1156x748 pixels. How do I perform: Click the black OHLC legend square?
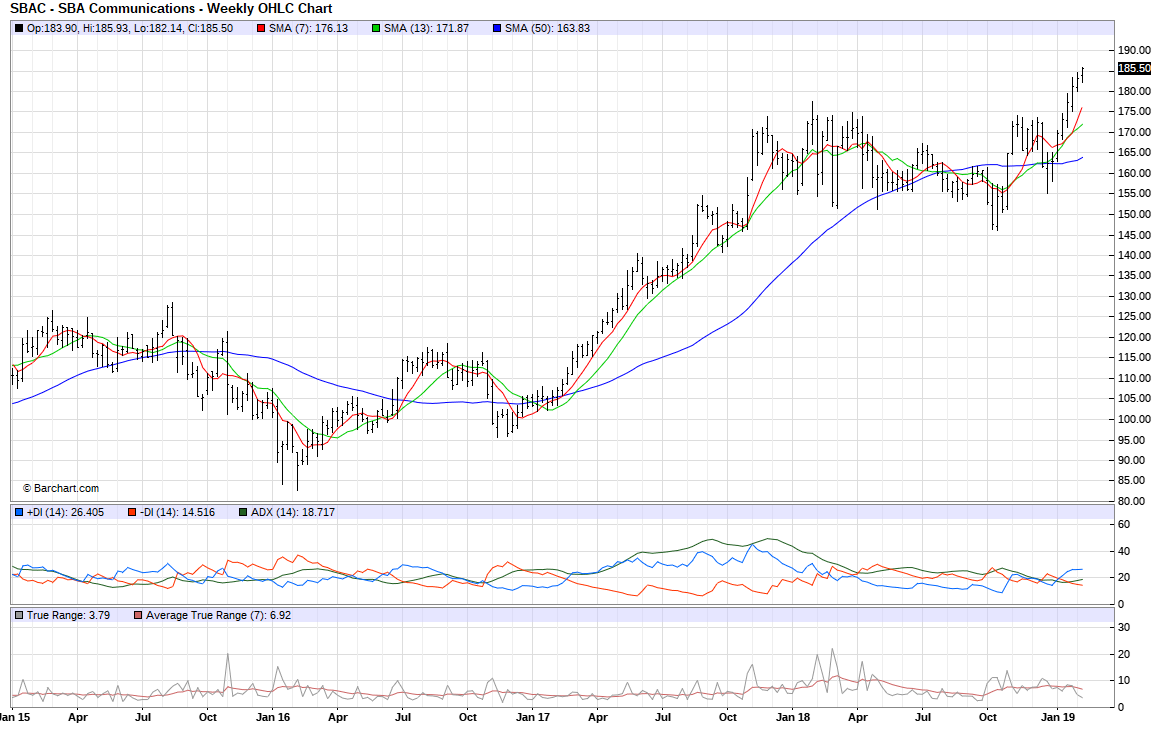(x=19, y=28)
